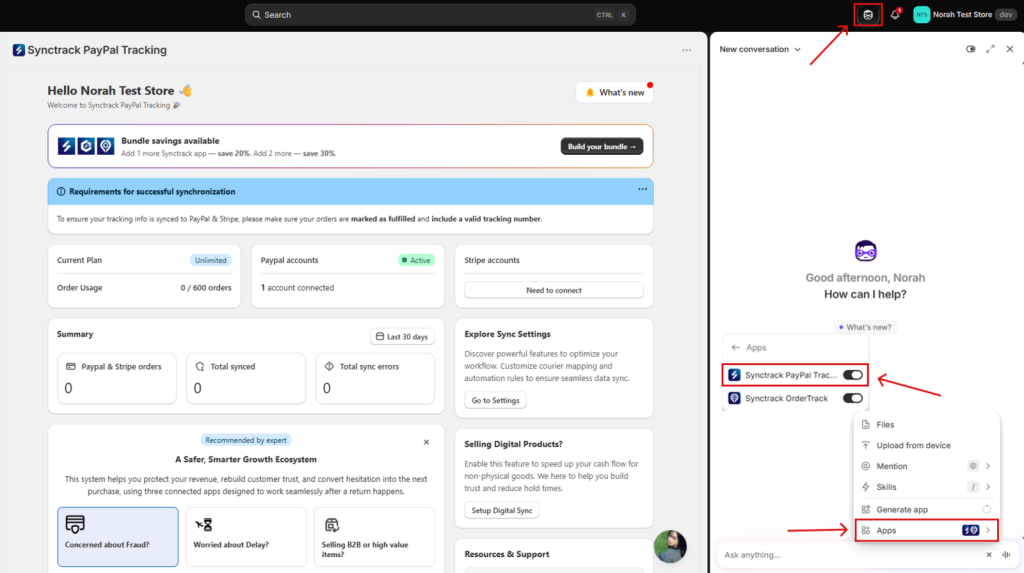The height and width of the screenshot is (573, 1024).
Task: Click the Synctrack PayPal Tracking app icon in list
Action: point(735,375)
